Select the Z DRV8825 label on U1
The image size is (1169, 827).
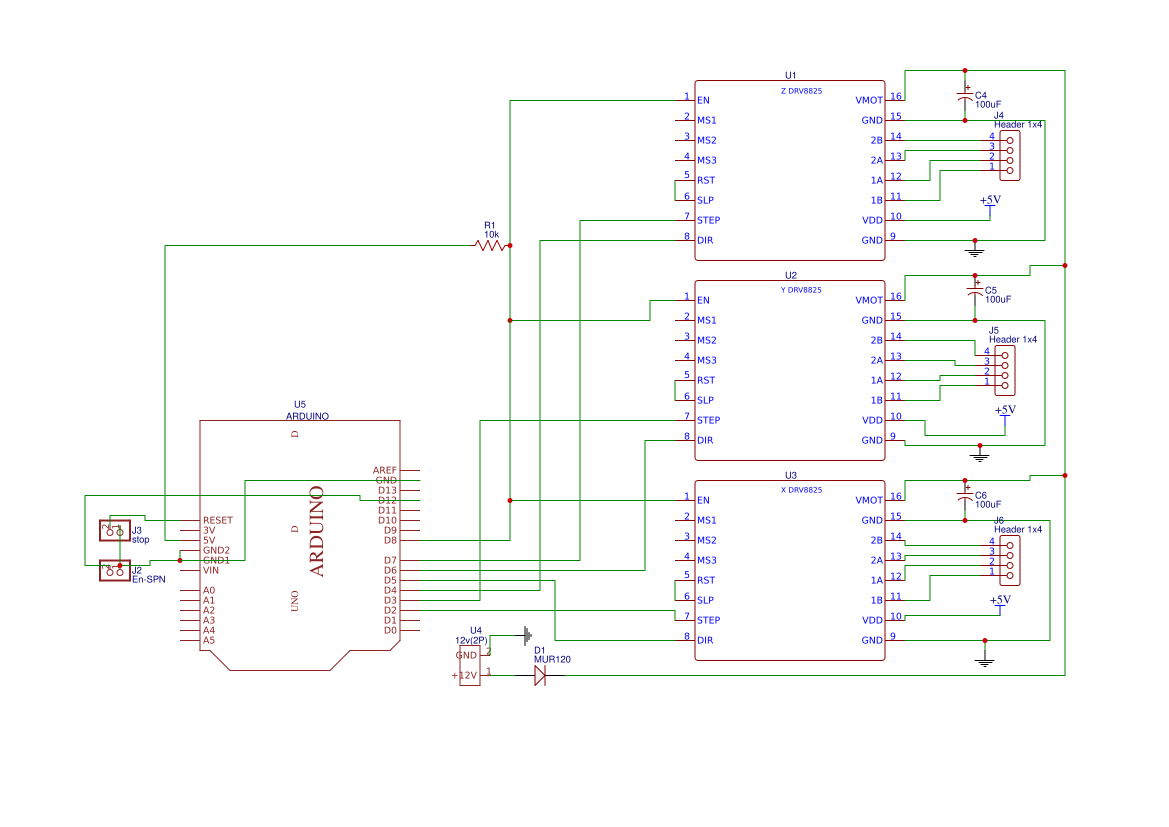tap(801, 90)
